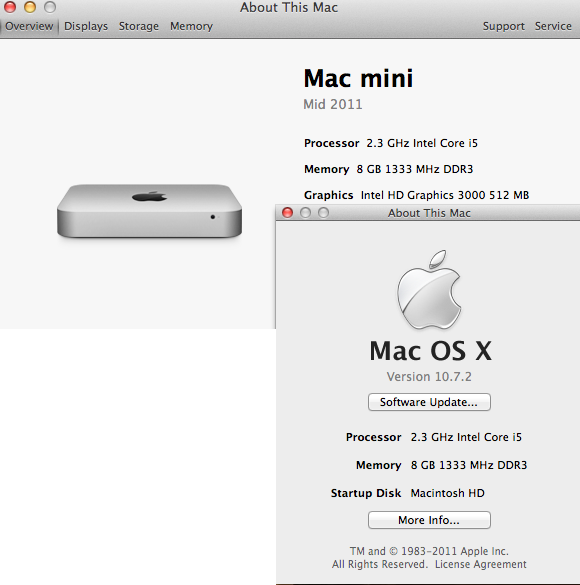580x585 pixels.
Task: Click the large silver Apple logo
Action: click(429, 290)
